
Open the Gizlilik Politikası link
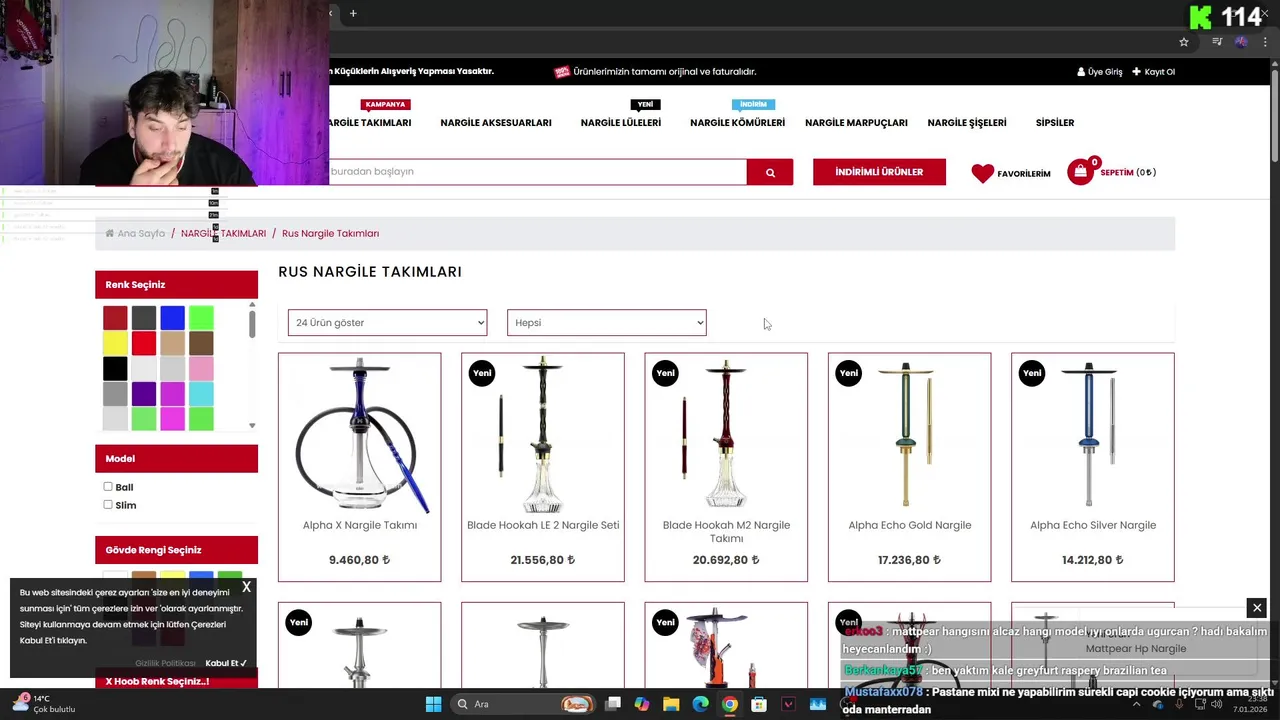[x=166, y=663]
